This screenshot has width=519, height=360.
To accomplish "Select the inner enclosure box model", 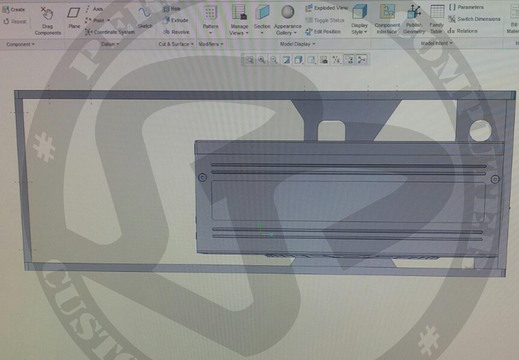I will click(x=349, y=199).
